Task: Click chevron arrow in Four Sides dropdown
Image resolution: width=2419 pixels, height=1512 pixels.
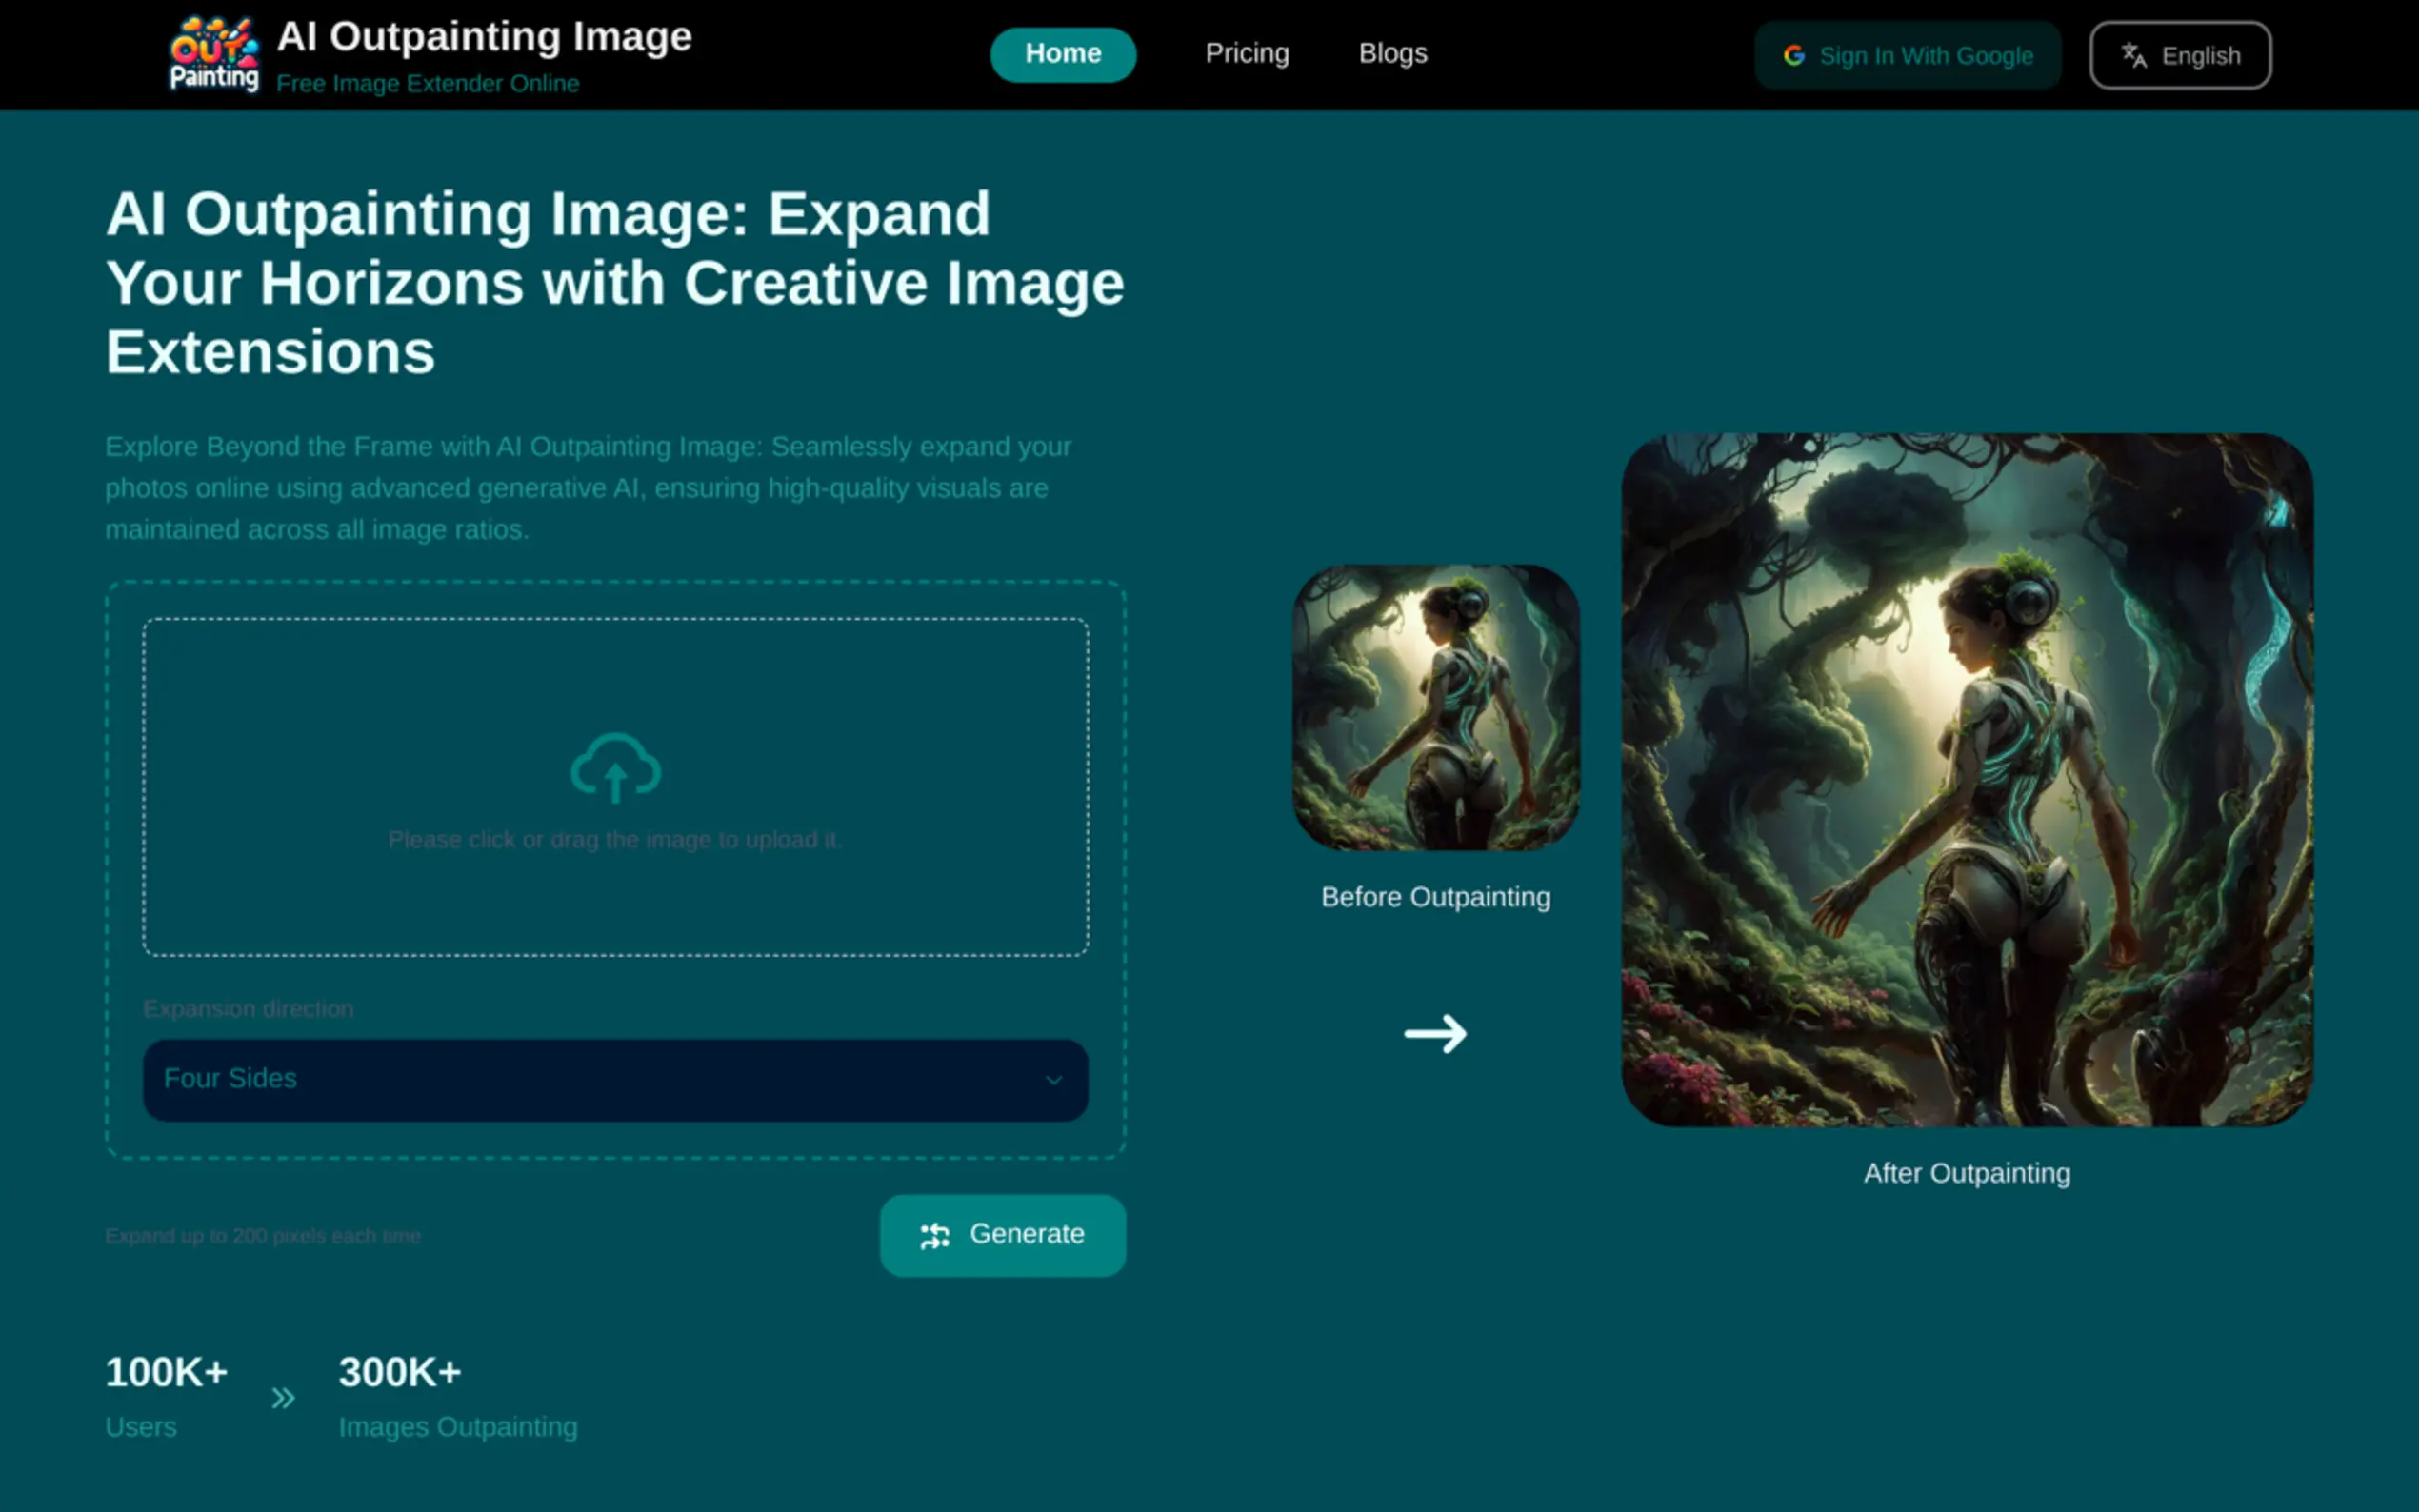Action: [1053, 1080]
